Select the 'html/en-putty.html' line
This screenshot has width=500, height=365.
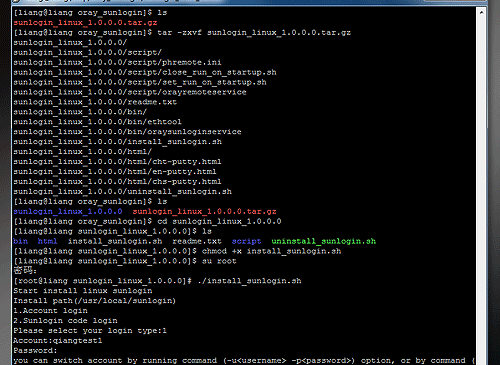115,172
